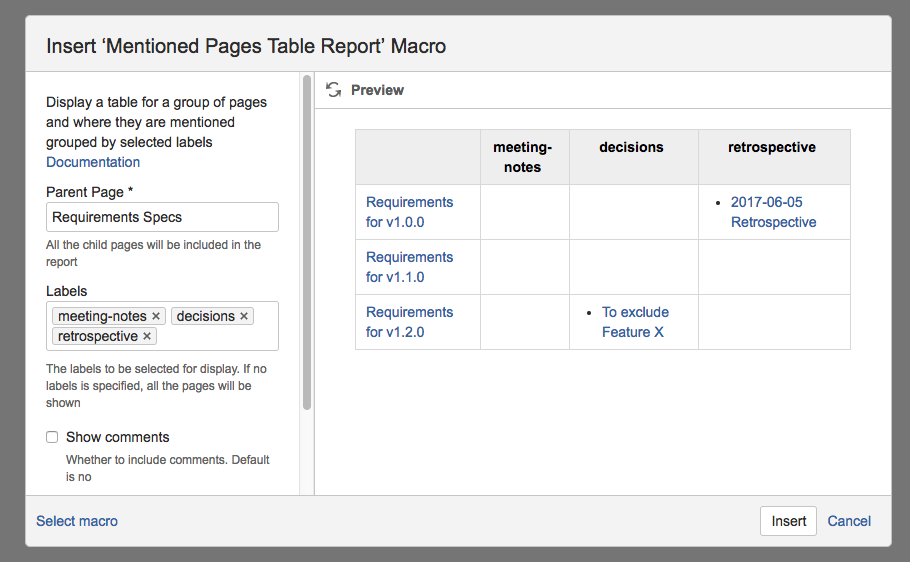Click the left panel scrollbar
This screenshot has width=910, height=562.
pos(307,240)
